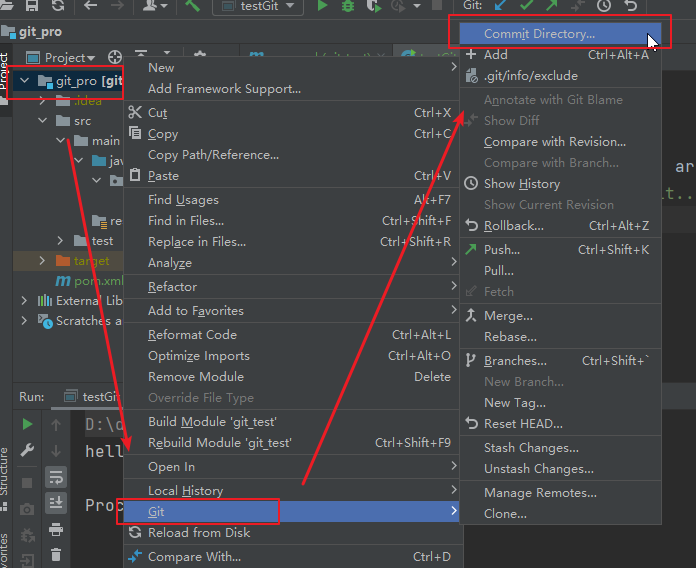Screen dimensions: 696x568
Task: Click the Synchronize/refresh toolbar icon
Action: [58, 5]
